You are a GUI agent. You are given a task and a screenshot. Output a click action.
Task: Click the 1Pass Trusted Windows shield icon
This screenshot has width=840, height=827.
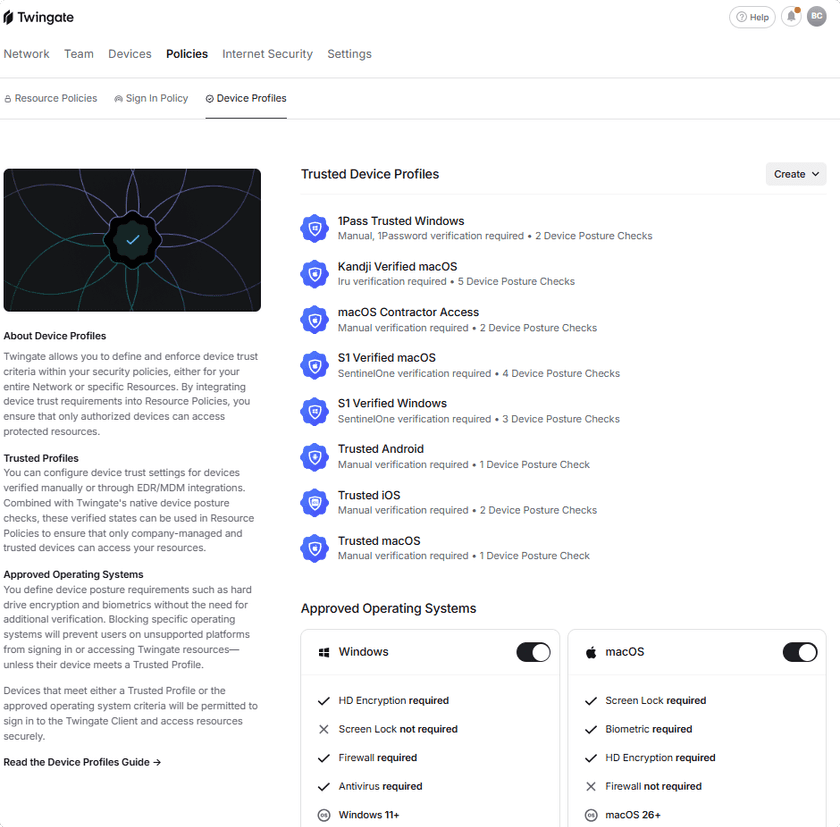(315, 229)
